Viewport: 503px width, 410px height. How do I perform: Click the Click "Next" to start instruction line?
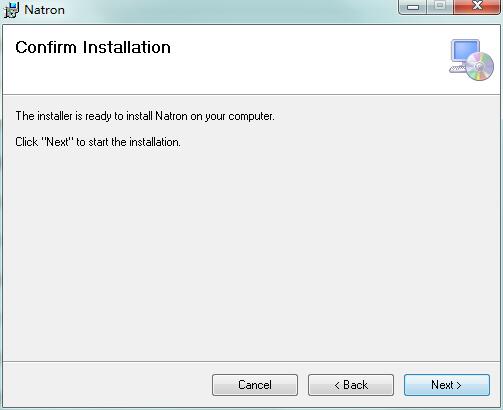(x=98, y=142)
